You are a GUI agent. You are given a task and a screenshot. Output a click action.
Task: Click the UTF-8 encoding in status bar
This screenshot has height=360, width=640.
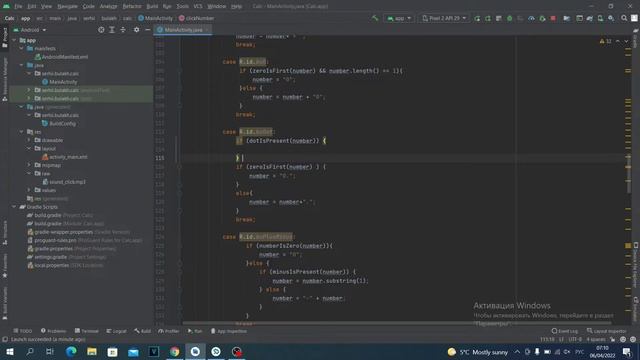pyautogui.click(x=575, y=340)
